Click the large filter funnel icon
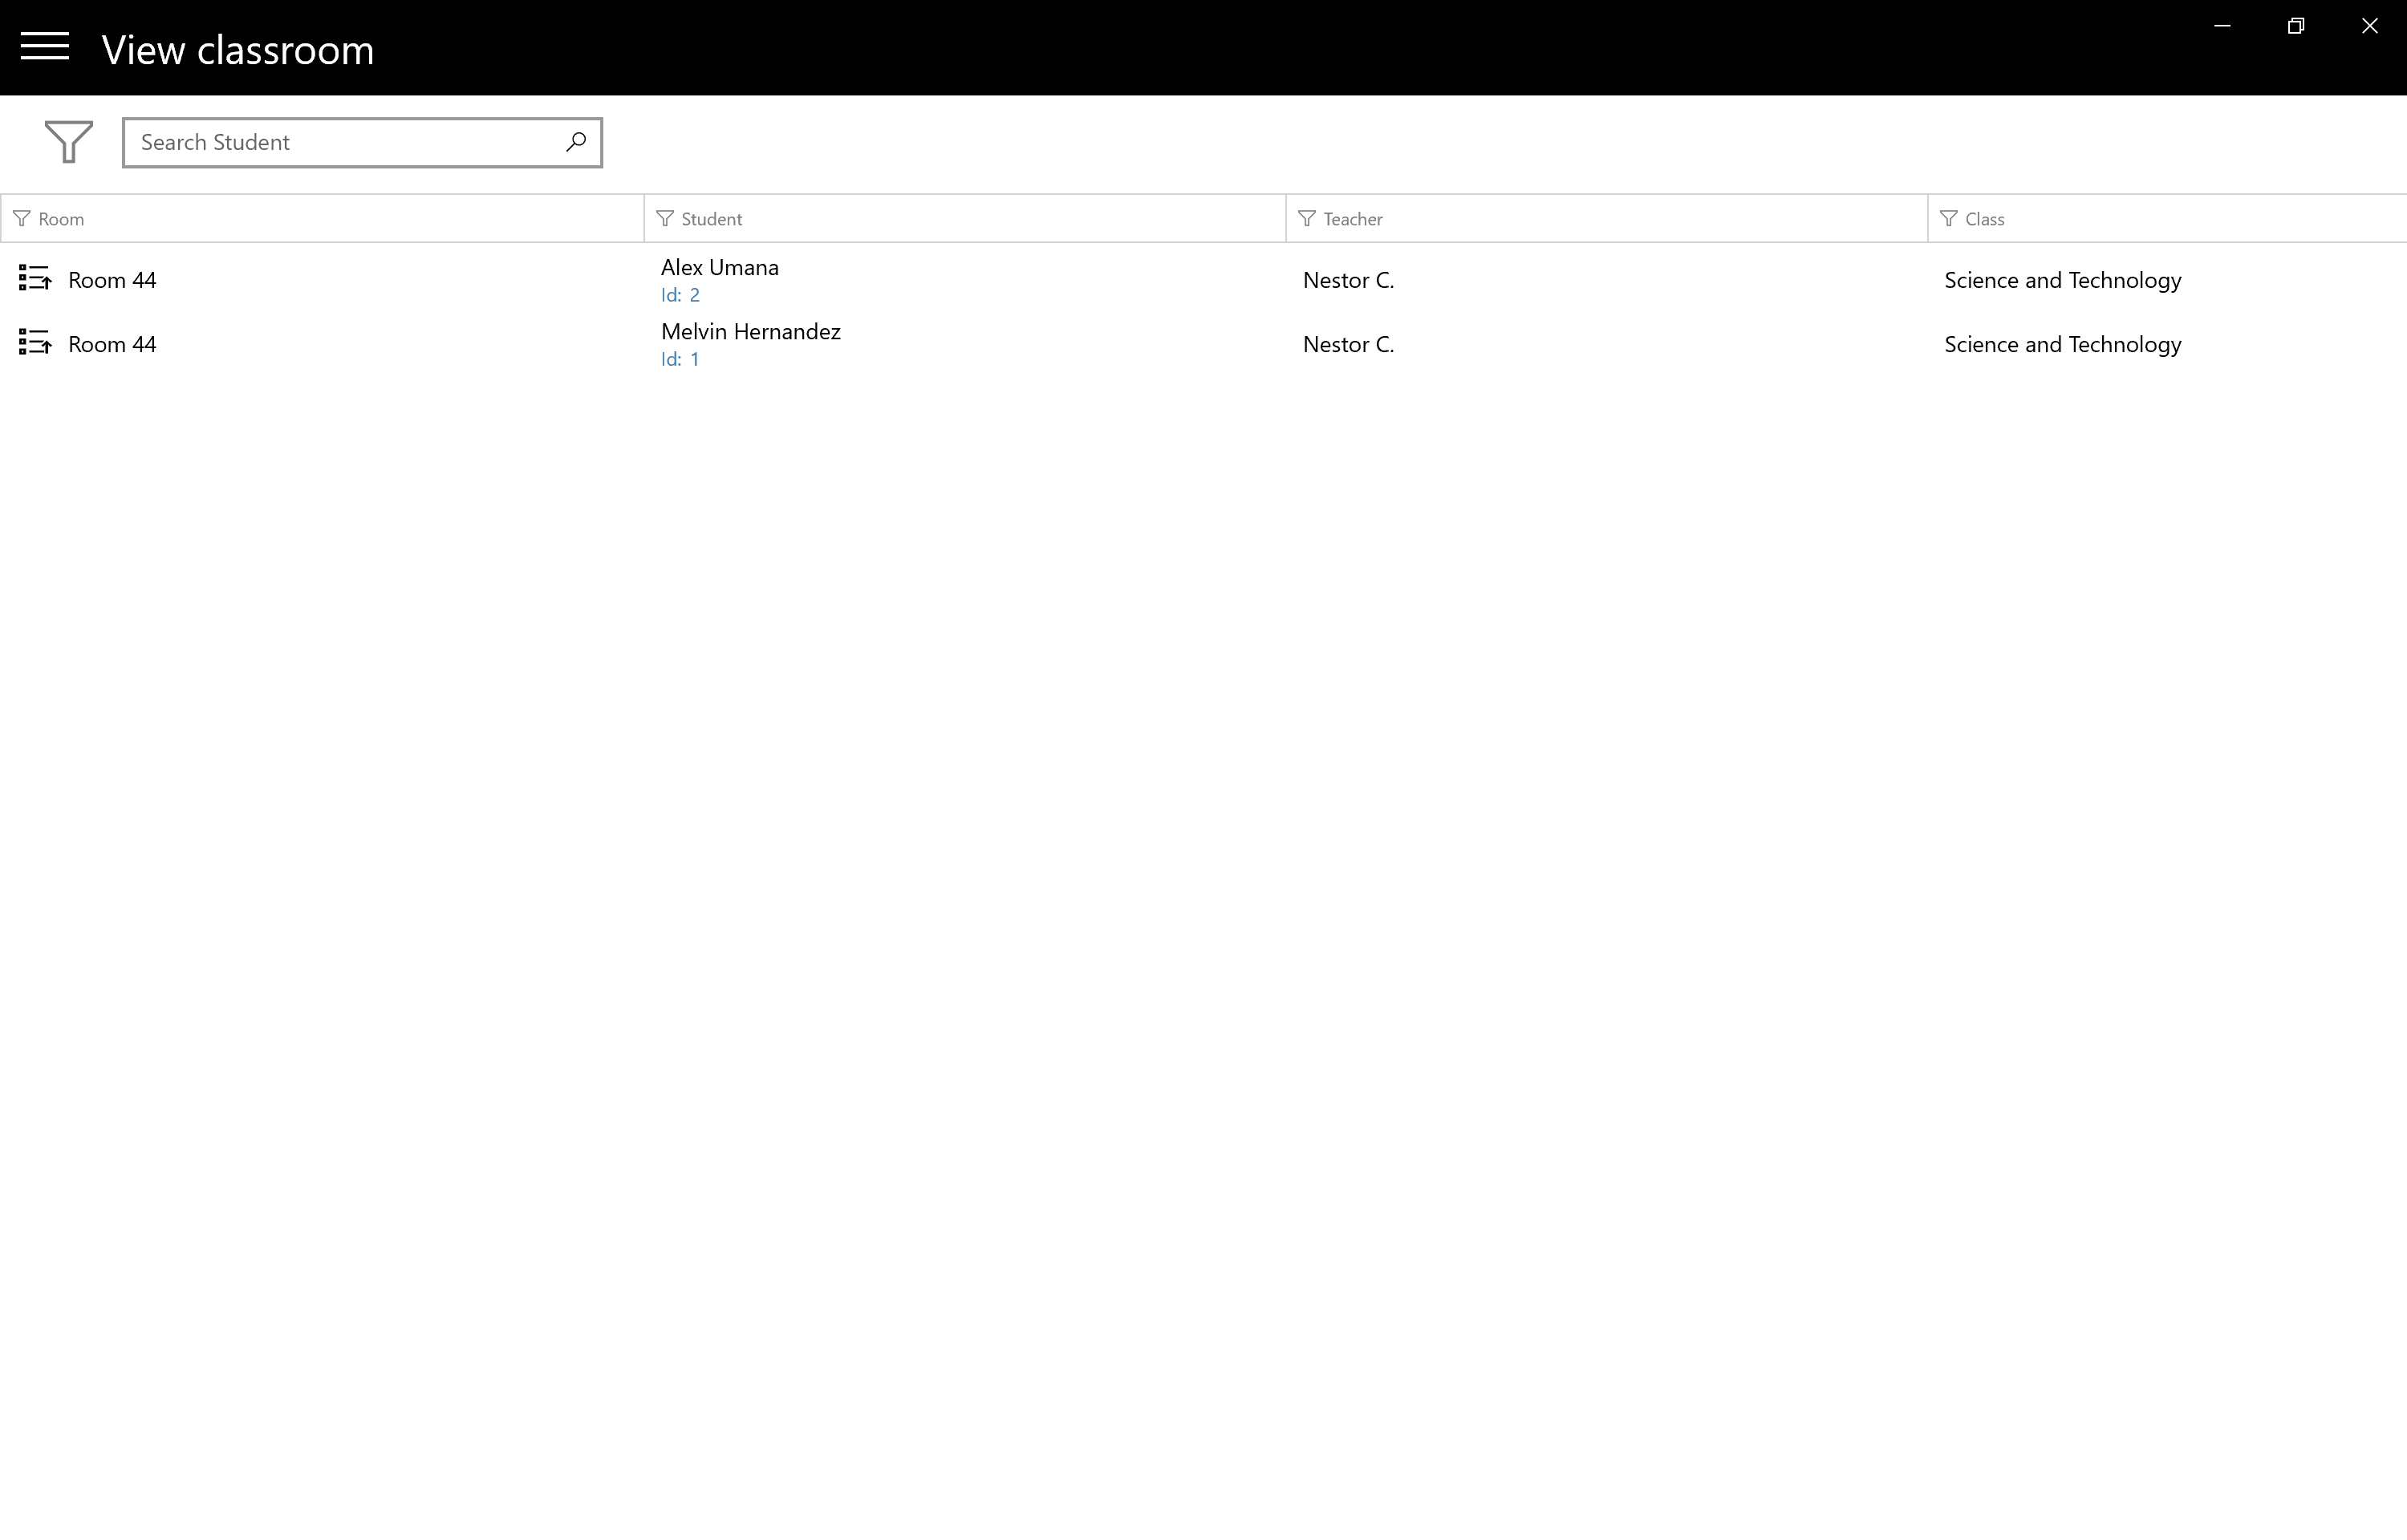 point(69,142)
